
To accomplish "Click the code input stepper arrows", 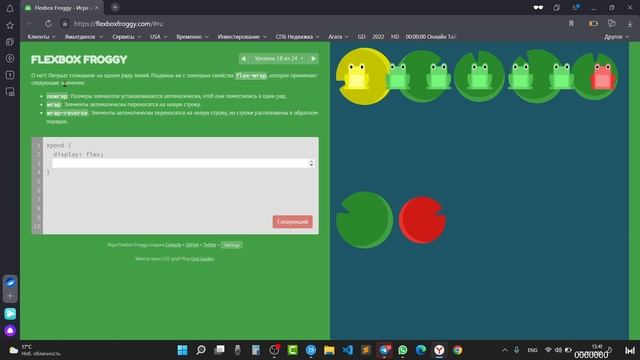I will pyautogui.click(x=311, y=163).
